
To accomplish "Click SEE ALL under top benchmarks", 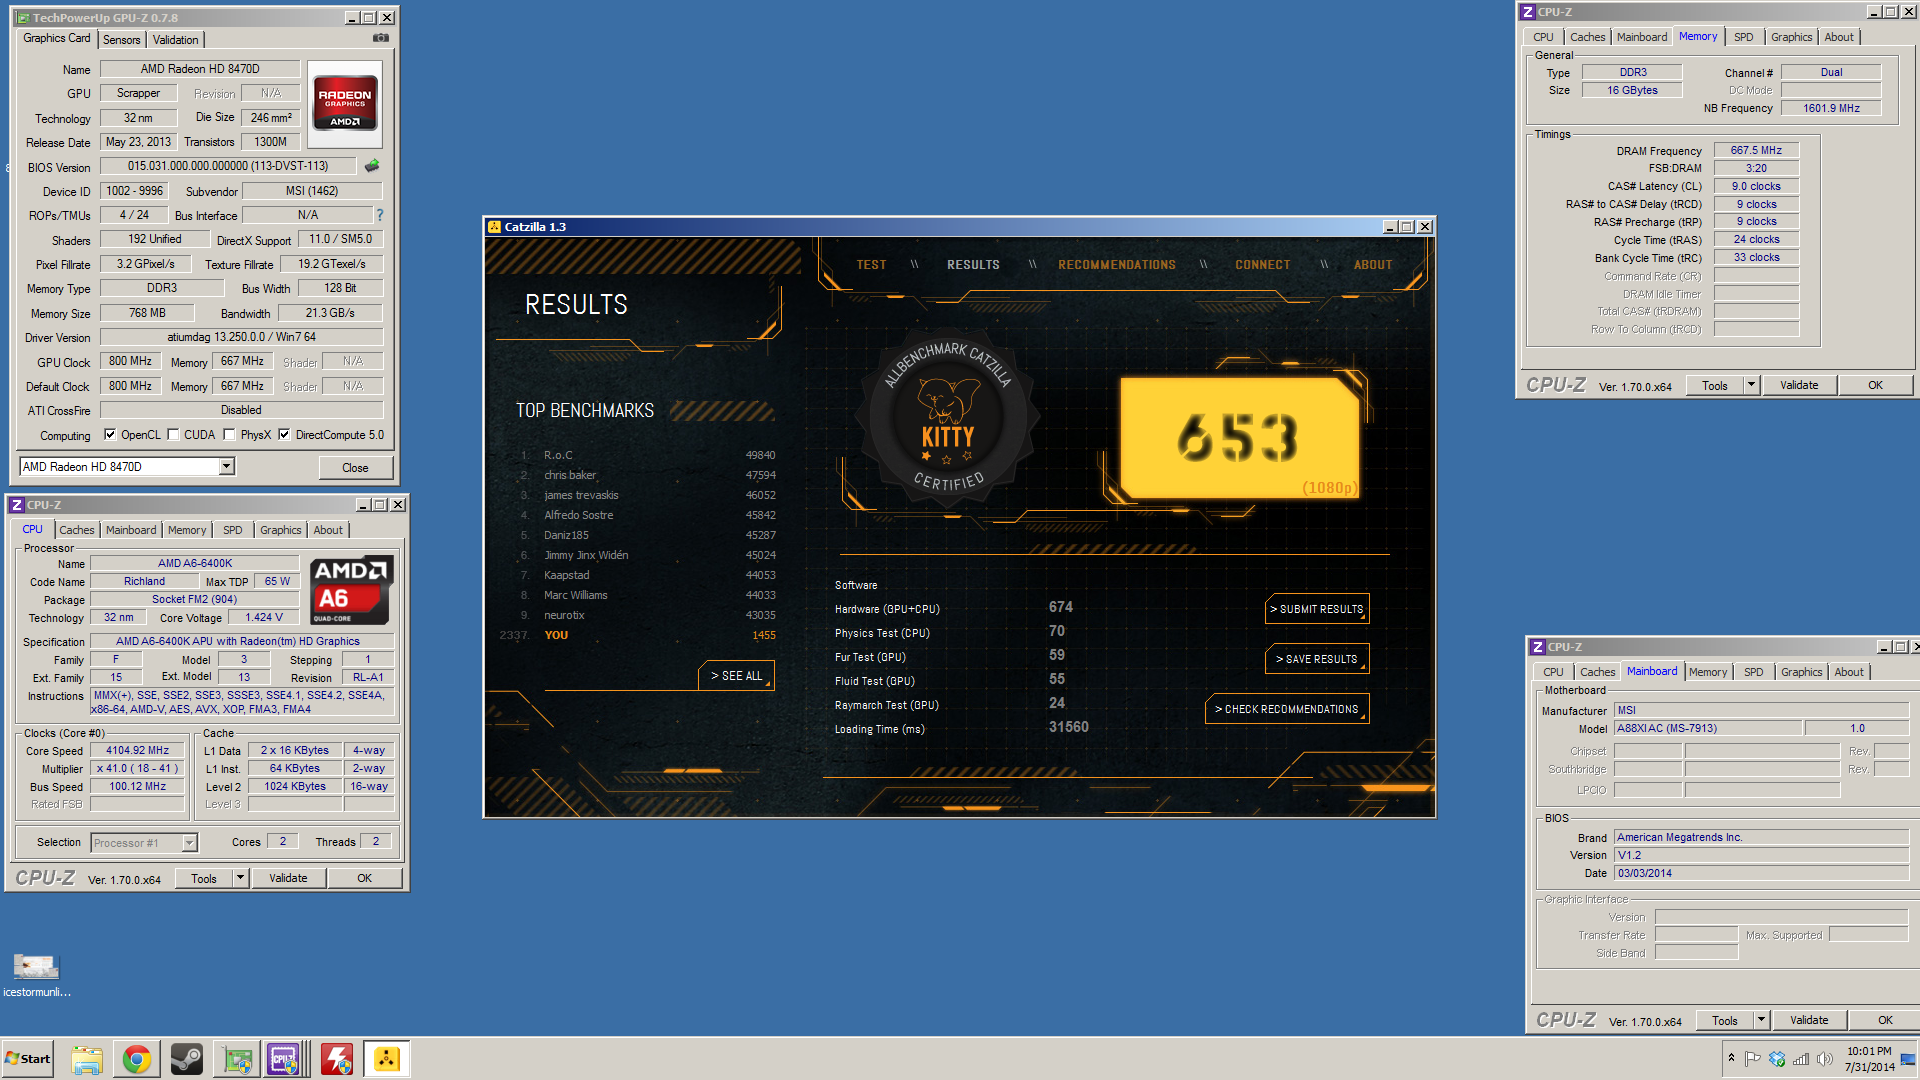I will [x=736, y=676].
